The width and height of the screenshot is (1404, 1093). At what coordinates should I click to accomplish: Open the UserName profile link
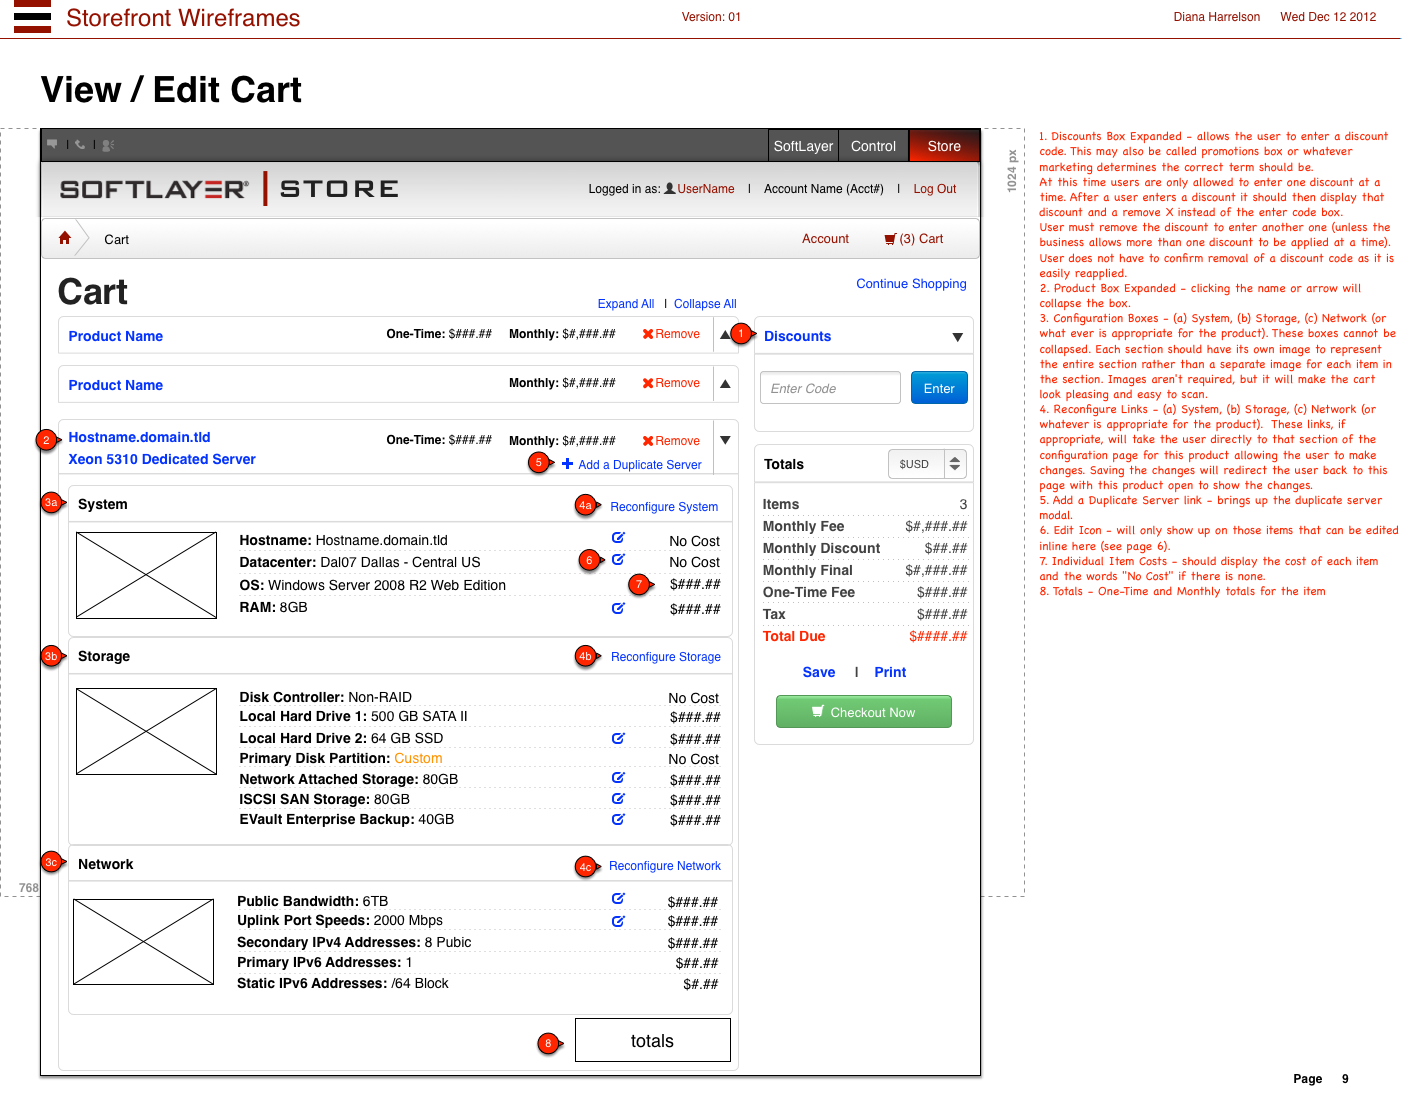click(x=706, y=189)
